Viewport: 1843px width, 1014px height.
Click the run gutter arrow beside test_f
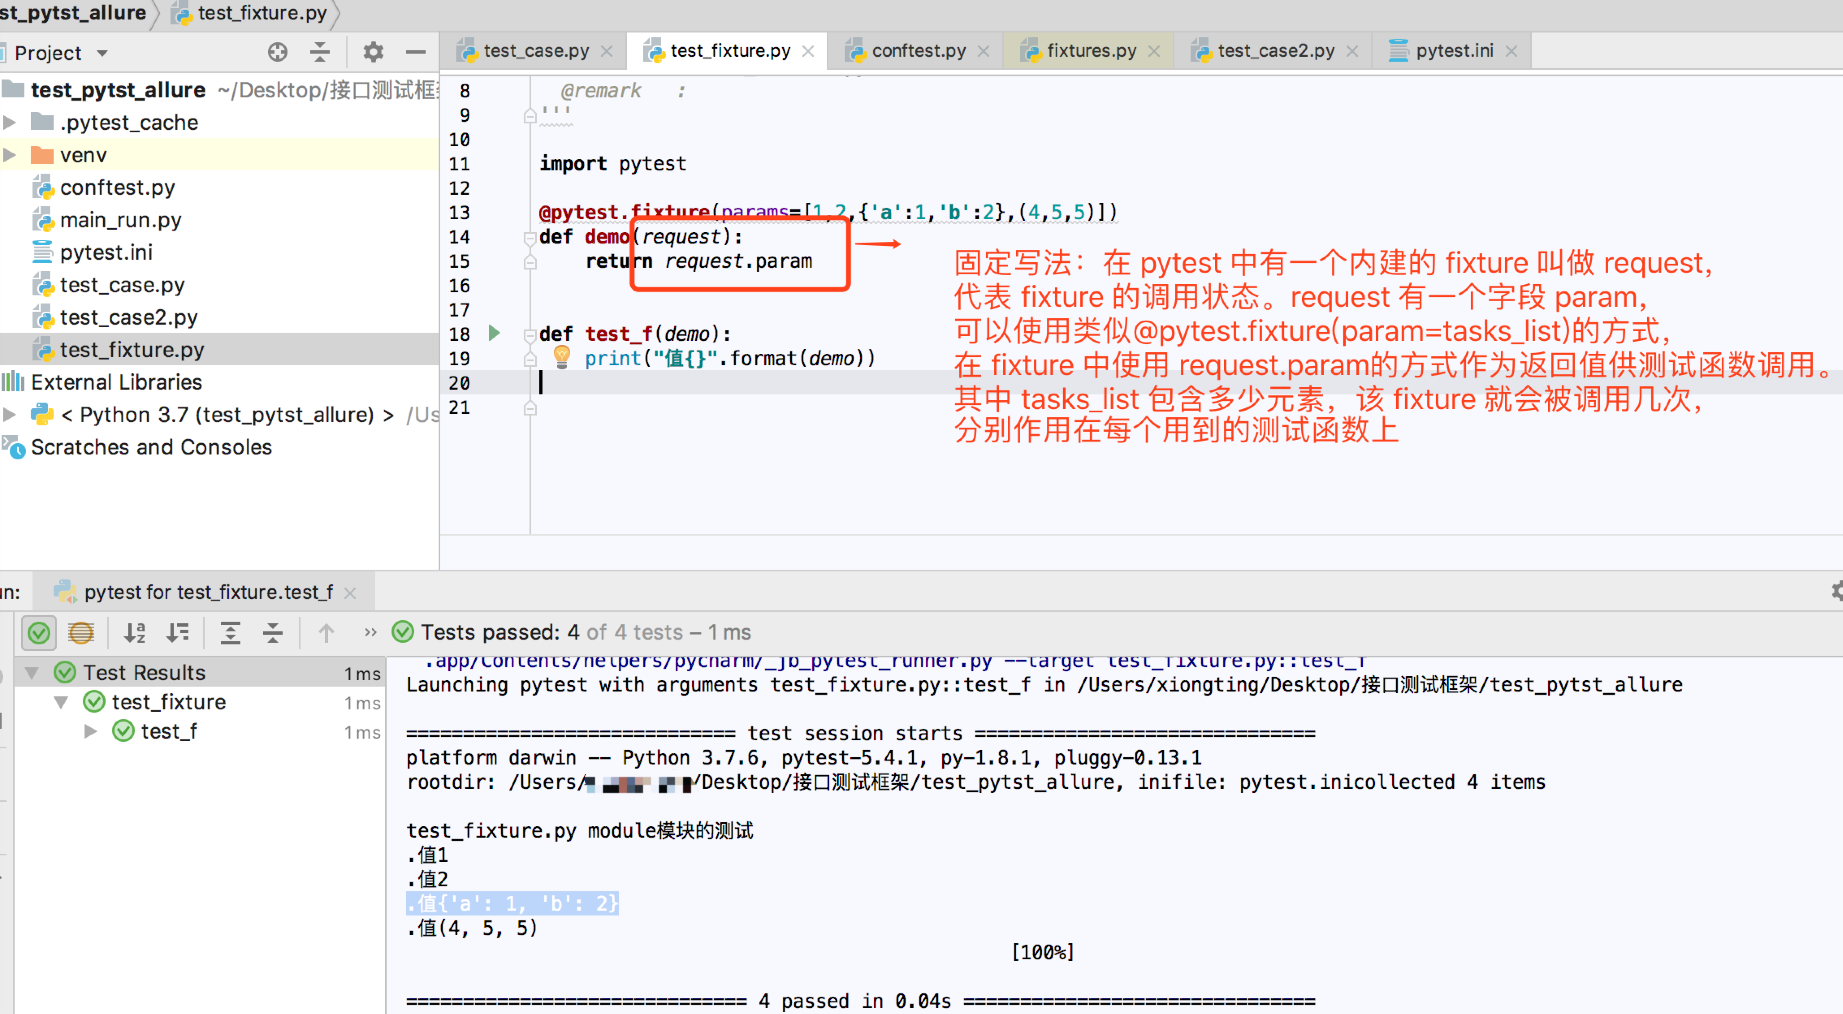pos(494,333)
